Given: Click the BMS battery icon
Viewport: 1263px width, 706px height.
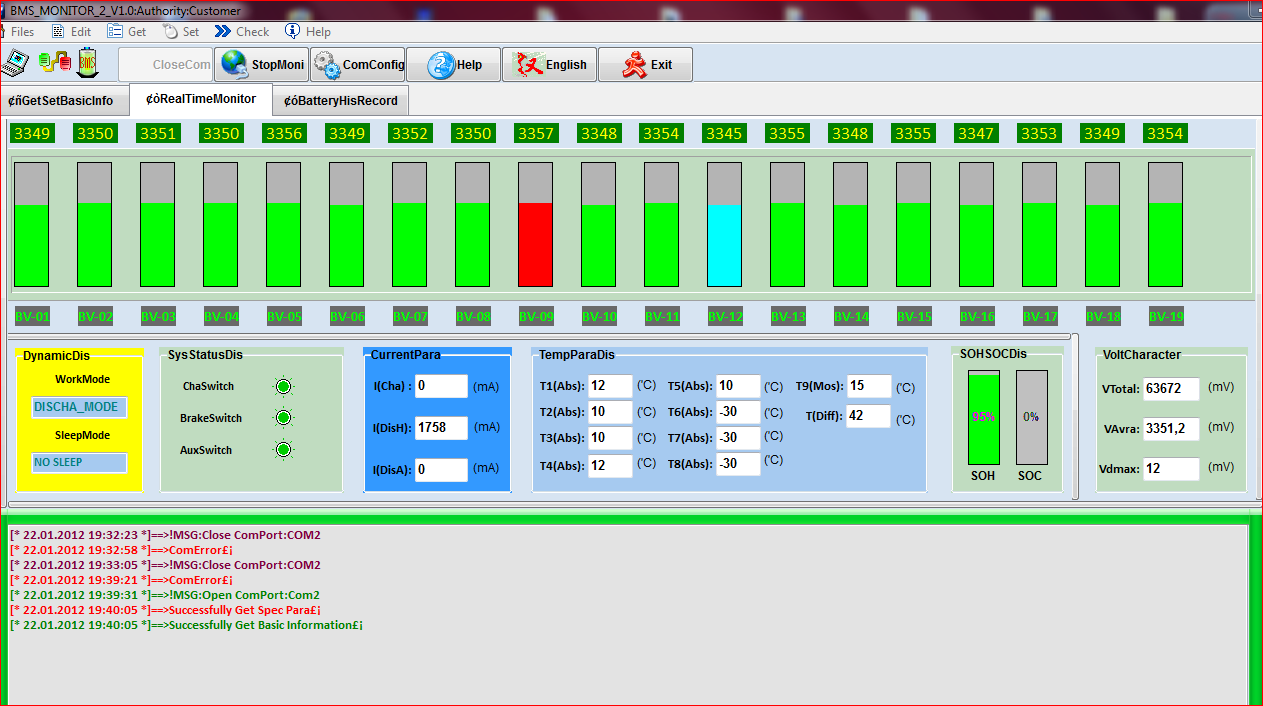Looking at the screenshot, I should [88, 63].
